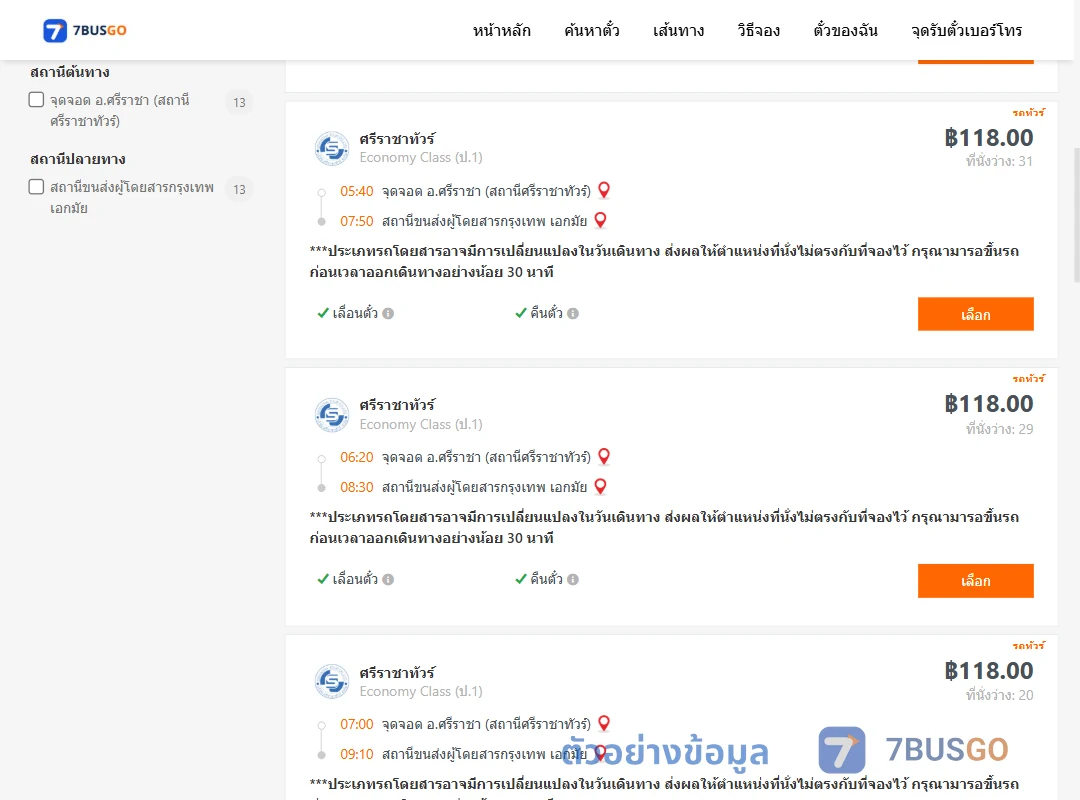The width and height of the screenshot is (1080, 800).
Task: Open the เส้นทาง menu item
Action: click(678, 30)
